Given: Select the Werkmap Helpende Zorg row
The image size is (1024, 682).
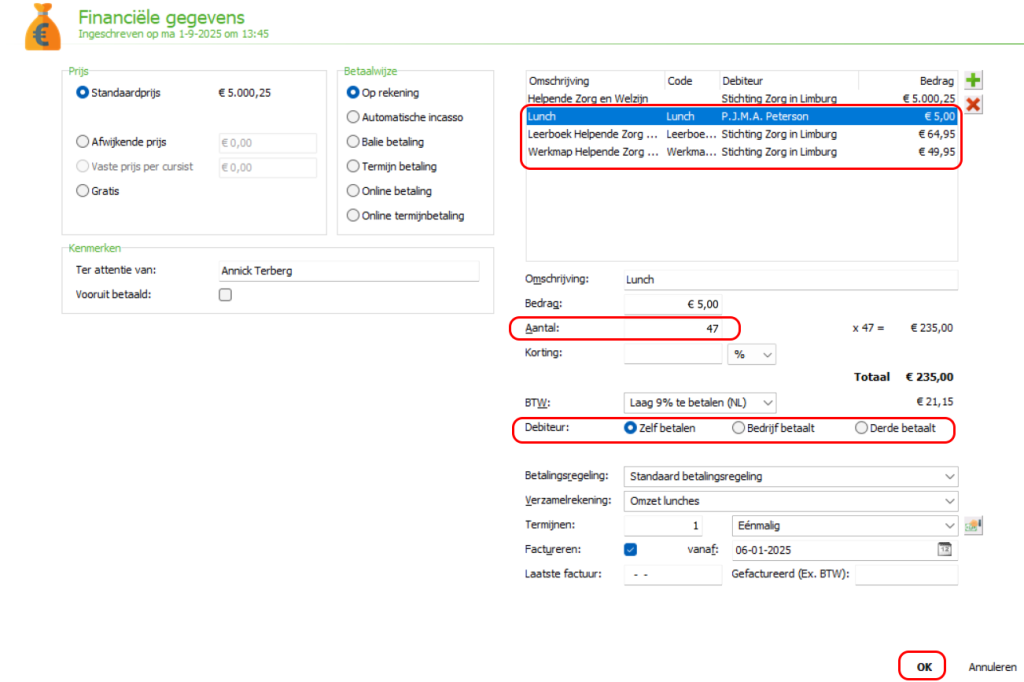Looking at the screenshot, I should pos(741,152).
